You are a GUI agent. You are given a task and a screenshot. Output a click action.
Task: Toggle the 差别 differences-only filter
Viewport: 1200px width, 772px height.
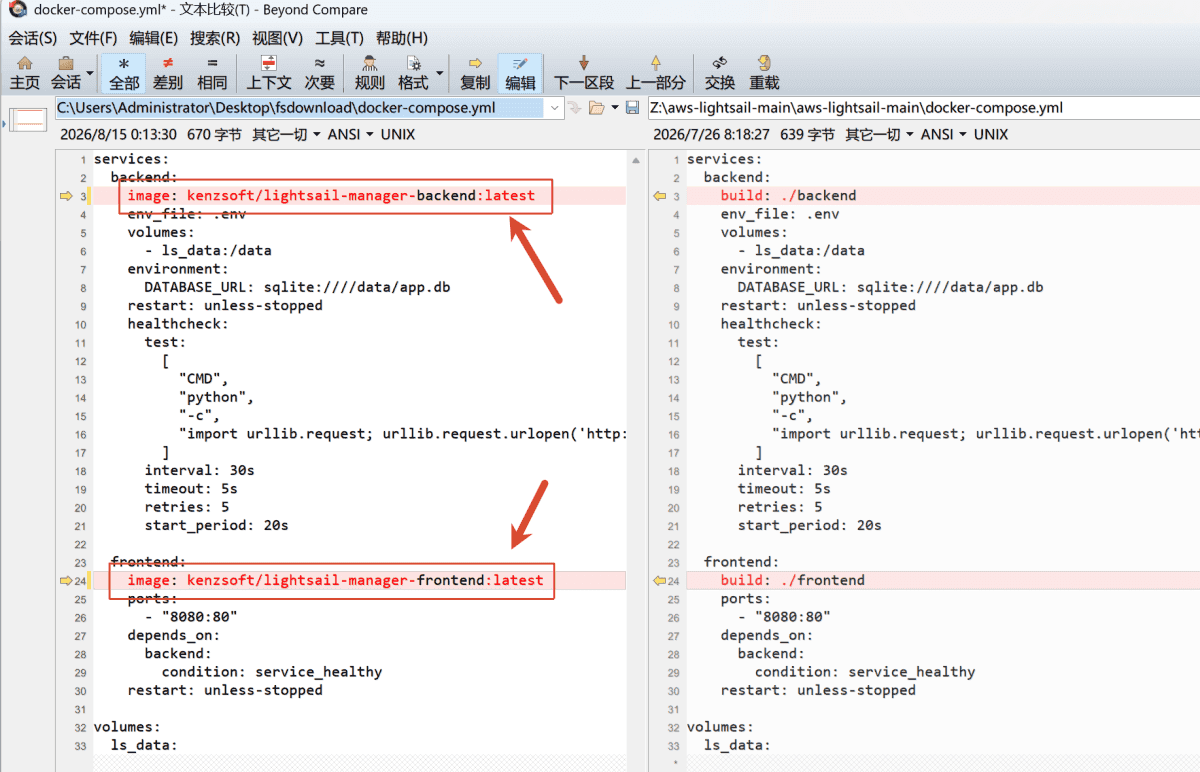pyautogui.click(x=168, y=73)
